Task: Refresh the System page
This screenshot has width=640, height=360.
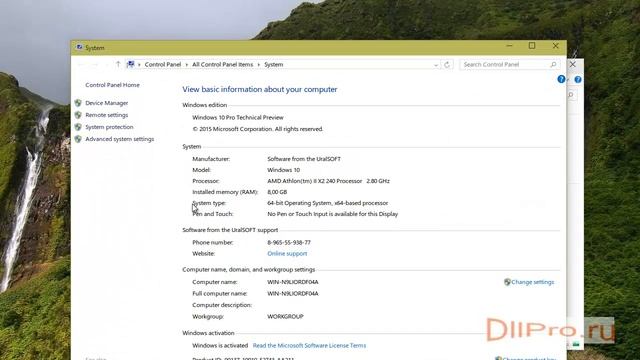Action: pos(447,64)
